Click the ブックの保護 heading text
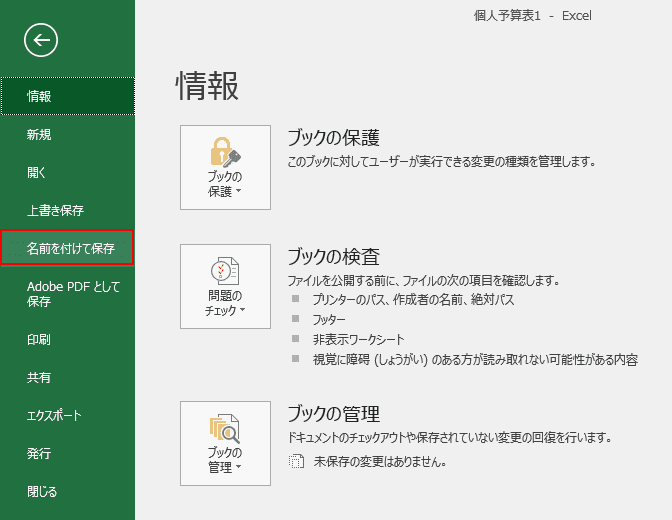Viewport: 672px width, 520px height. click(333, 138)
